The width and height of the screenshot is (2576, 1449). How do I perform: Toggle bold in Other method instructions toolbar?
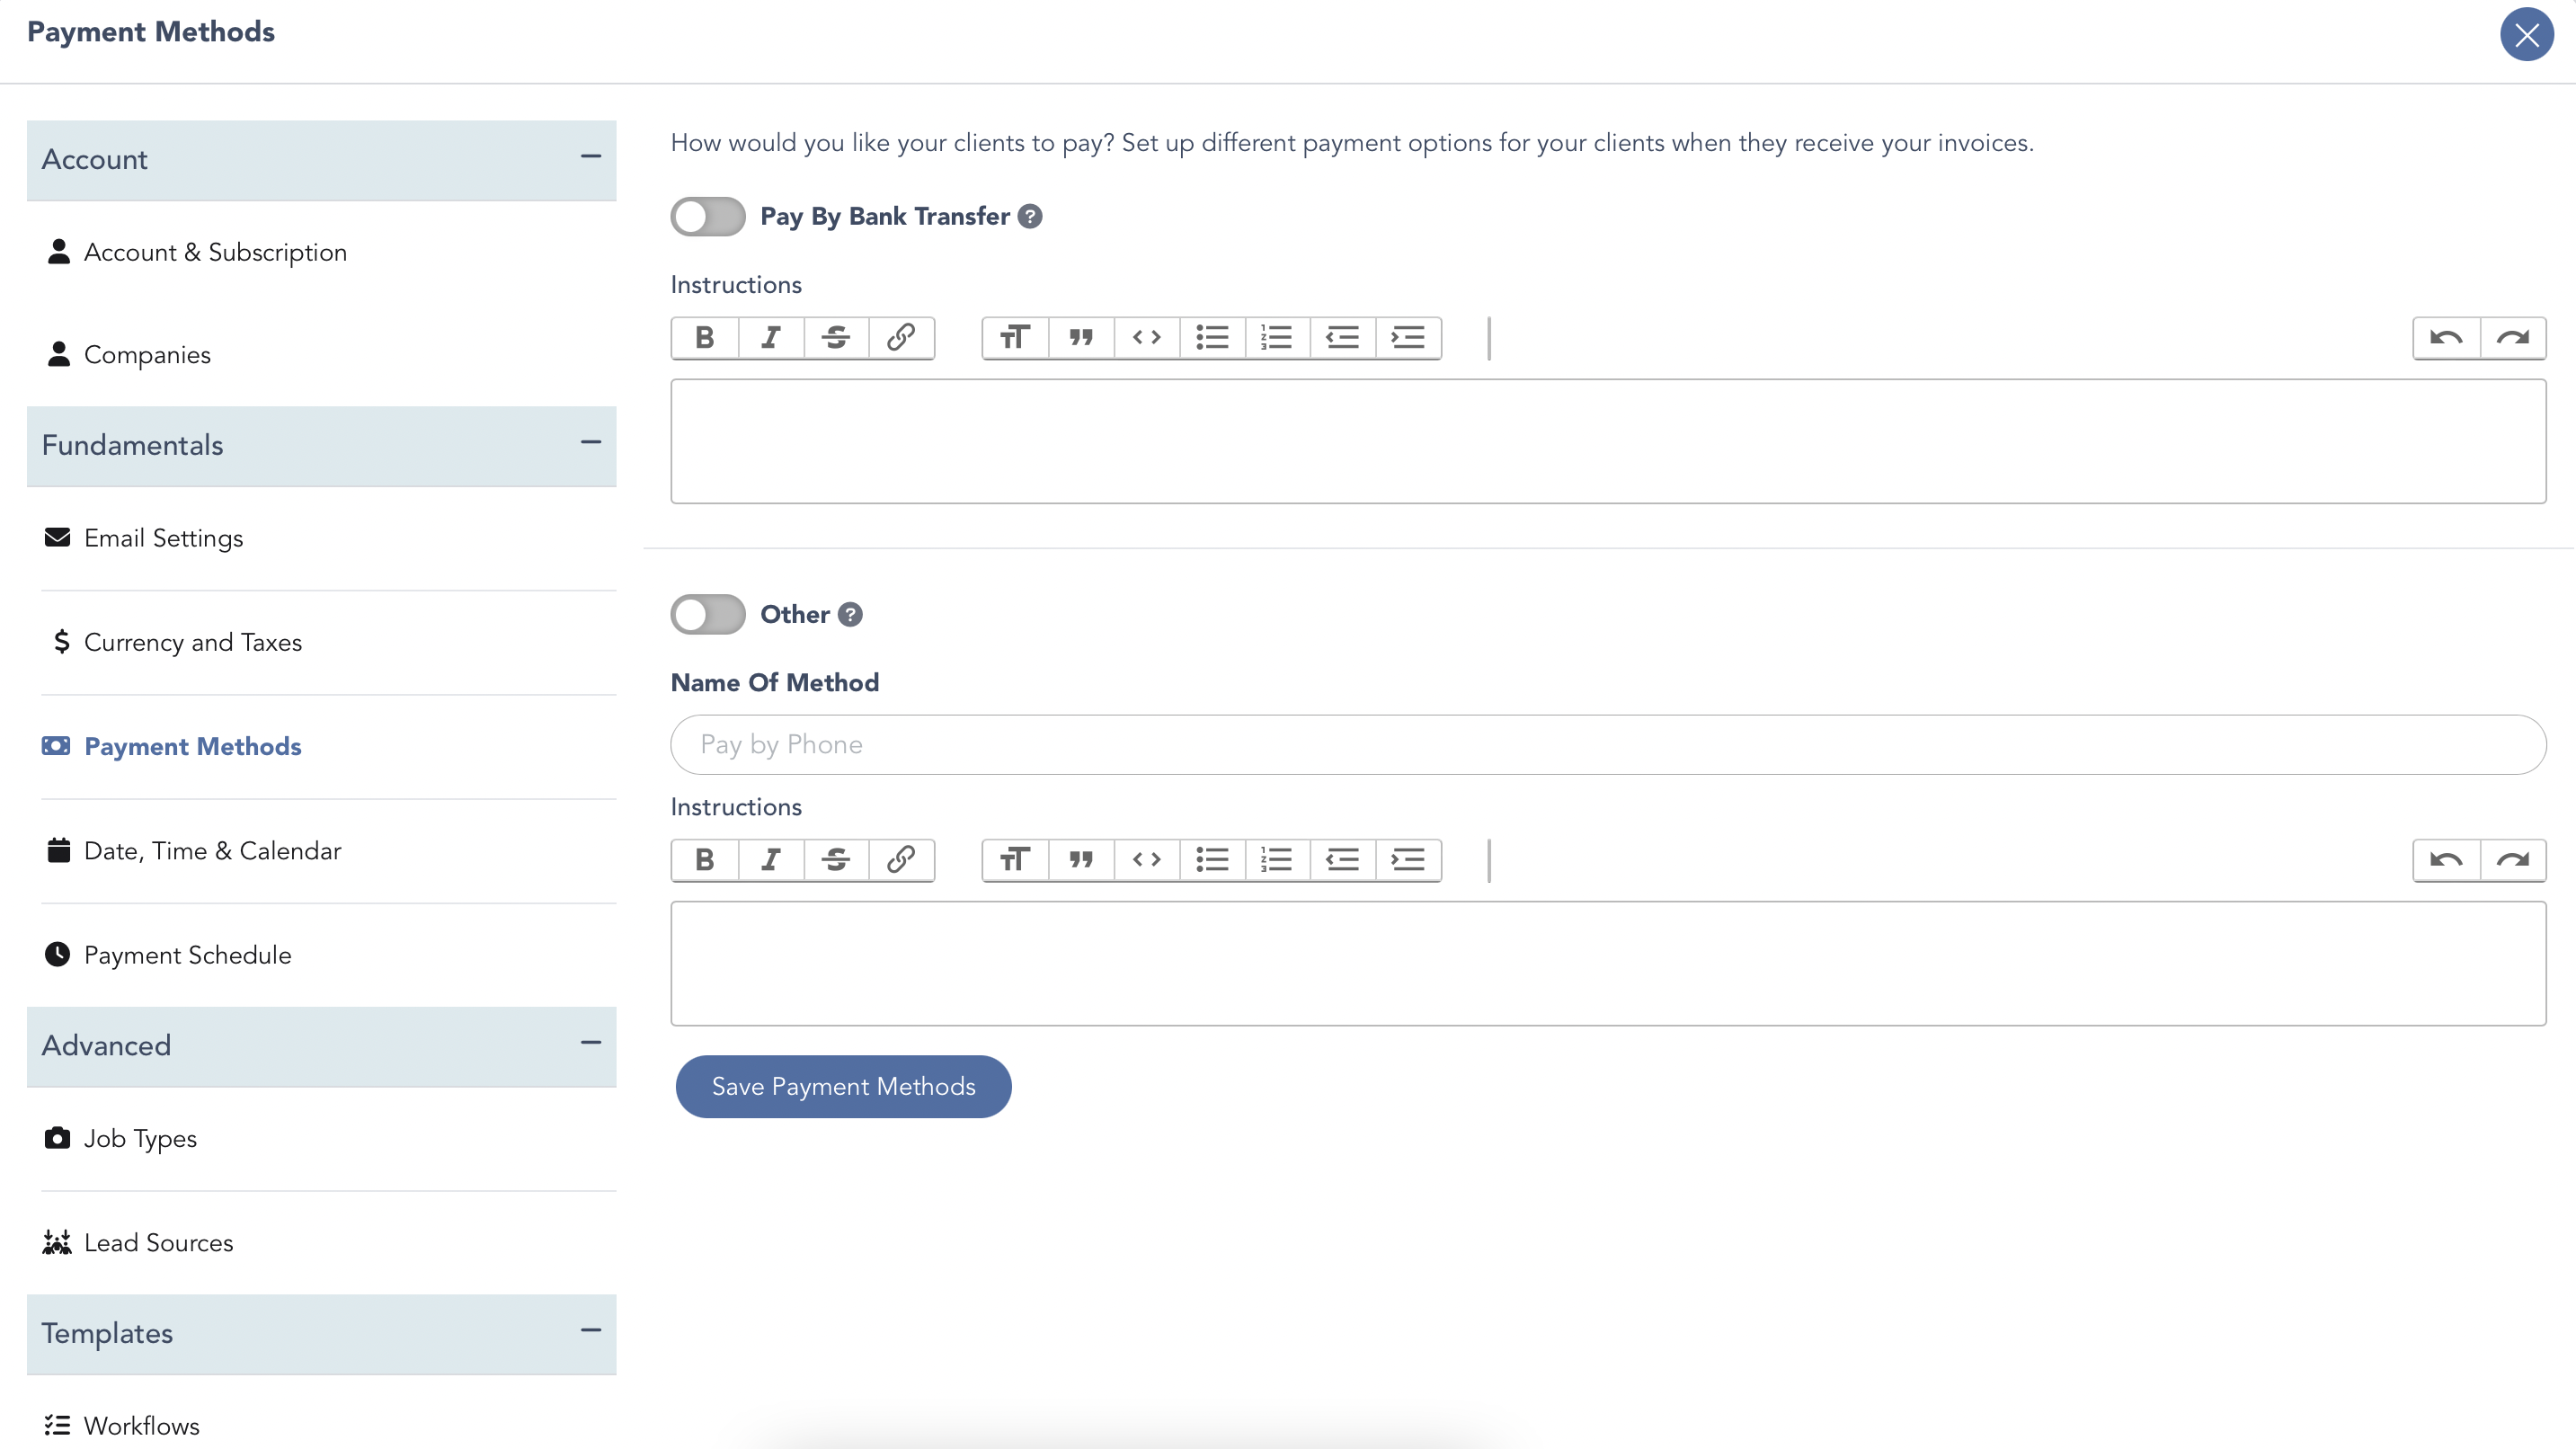pos(705,860)
